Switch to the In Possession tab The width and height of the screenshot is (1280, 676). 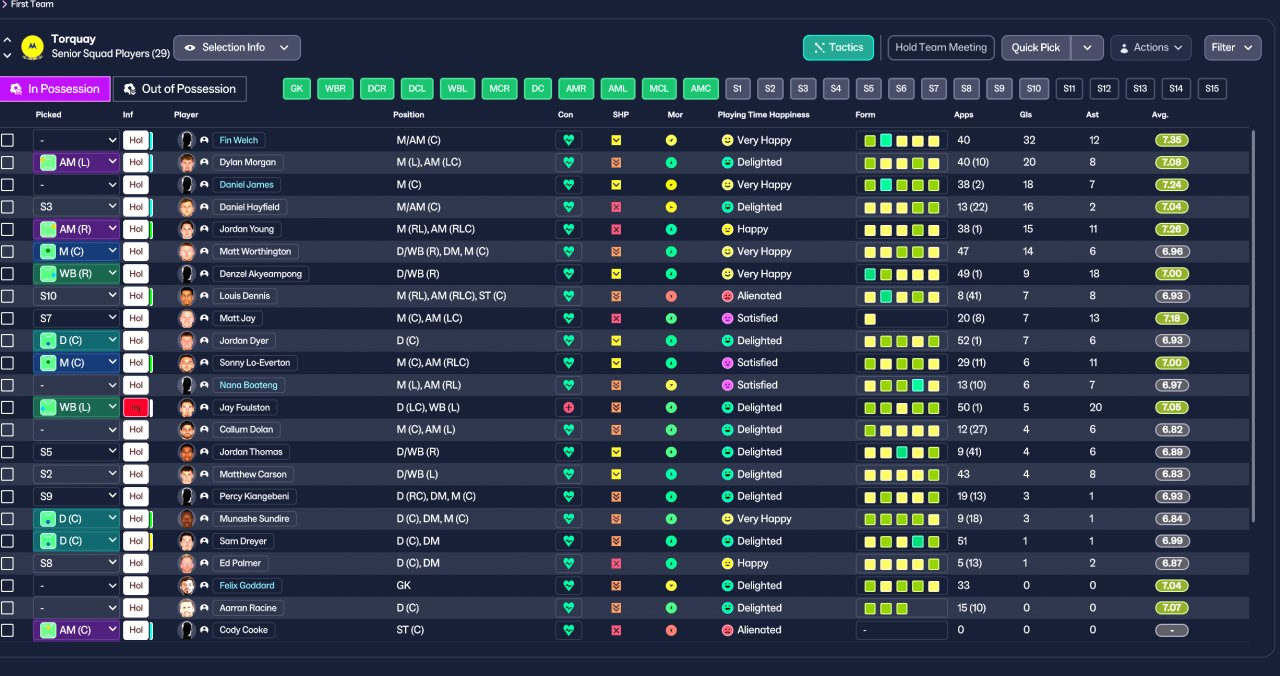55,89
